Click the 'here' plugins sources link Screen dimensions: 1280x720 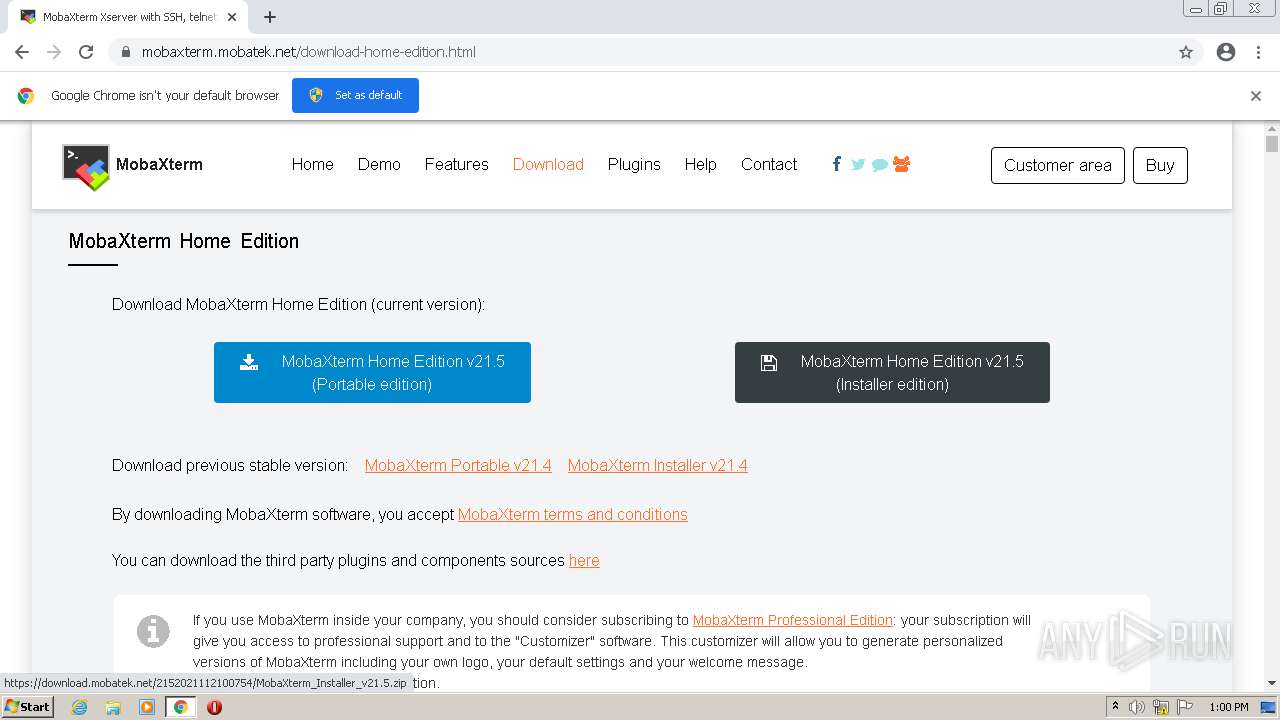click(584, 560)
